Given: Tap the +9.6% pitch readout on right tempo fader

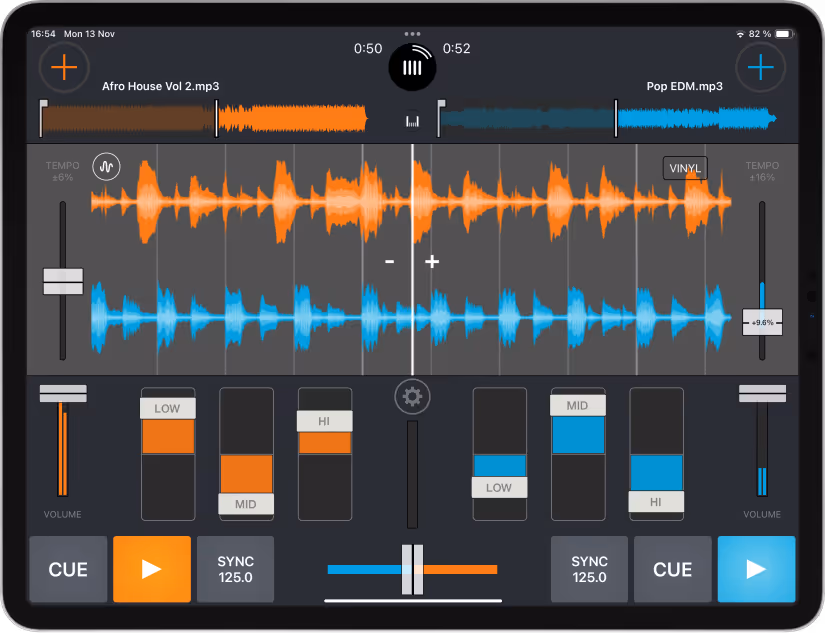Looking at the screenshot, I should tap(762, 322).
